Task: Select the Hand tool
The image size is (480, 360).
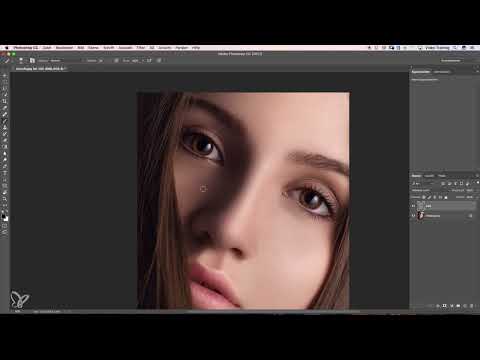Action: pyautogui.click(x=5, y=192)
